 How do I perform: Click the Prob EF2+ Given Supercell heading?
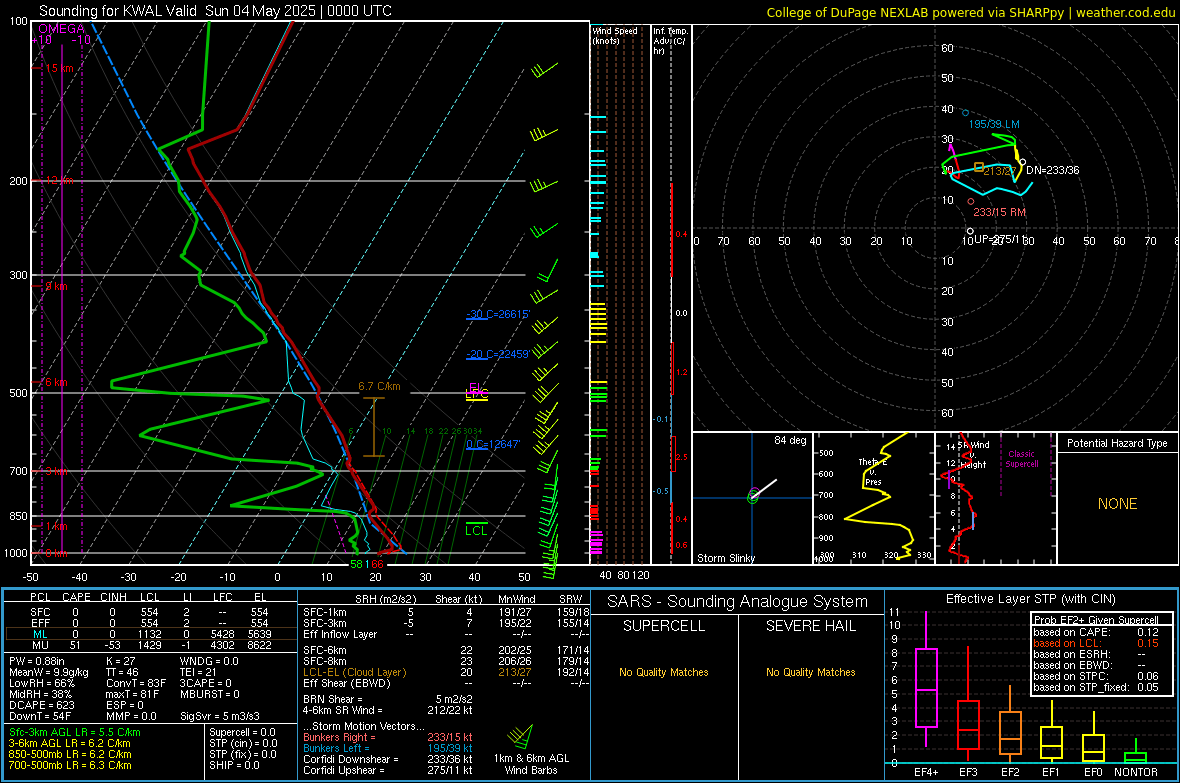click(1096, 620)
